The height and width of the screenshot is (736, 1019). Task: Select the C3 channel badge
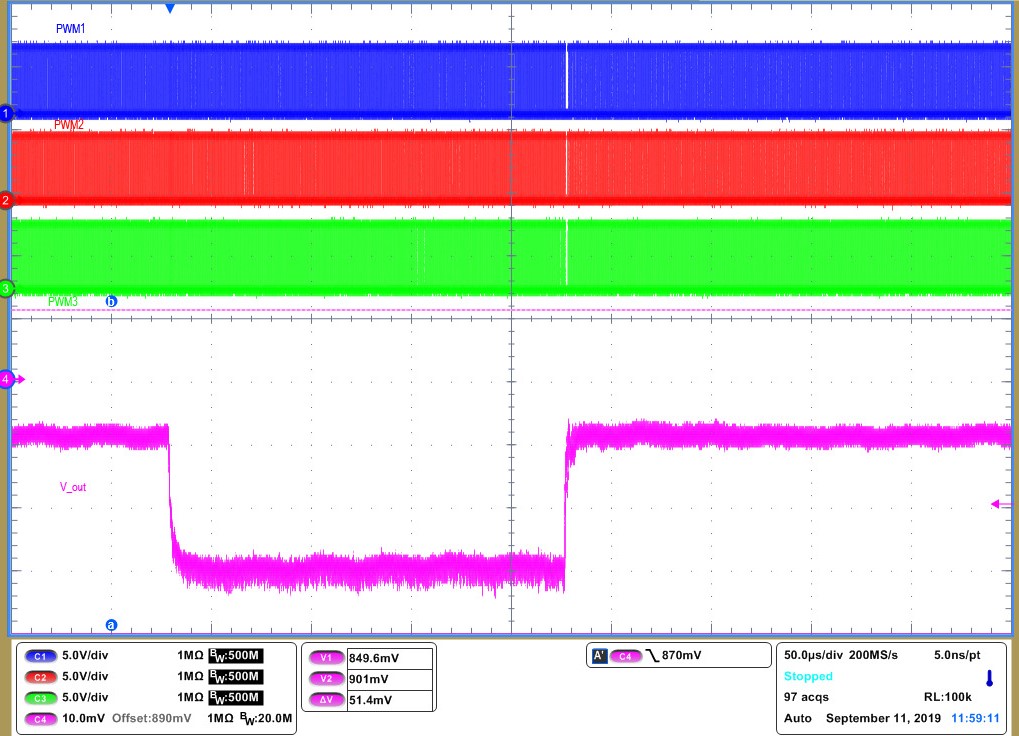[41, 698]
